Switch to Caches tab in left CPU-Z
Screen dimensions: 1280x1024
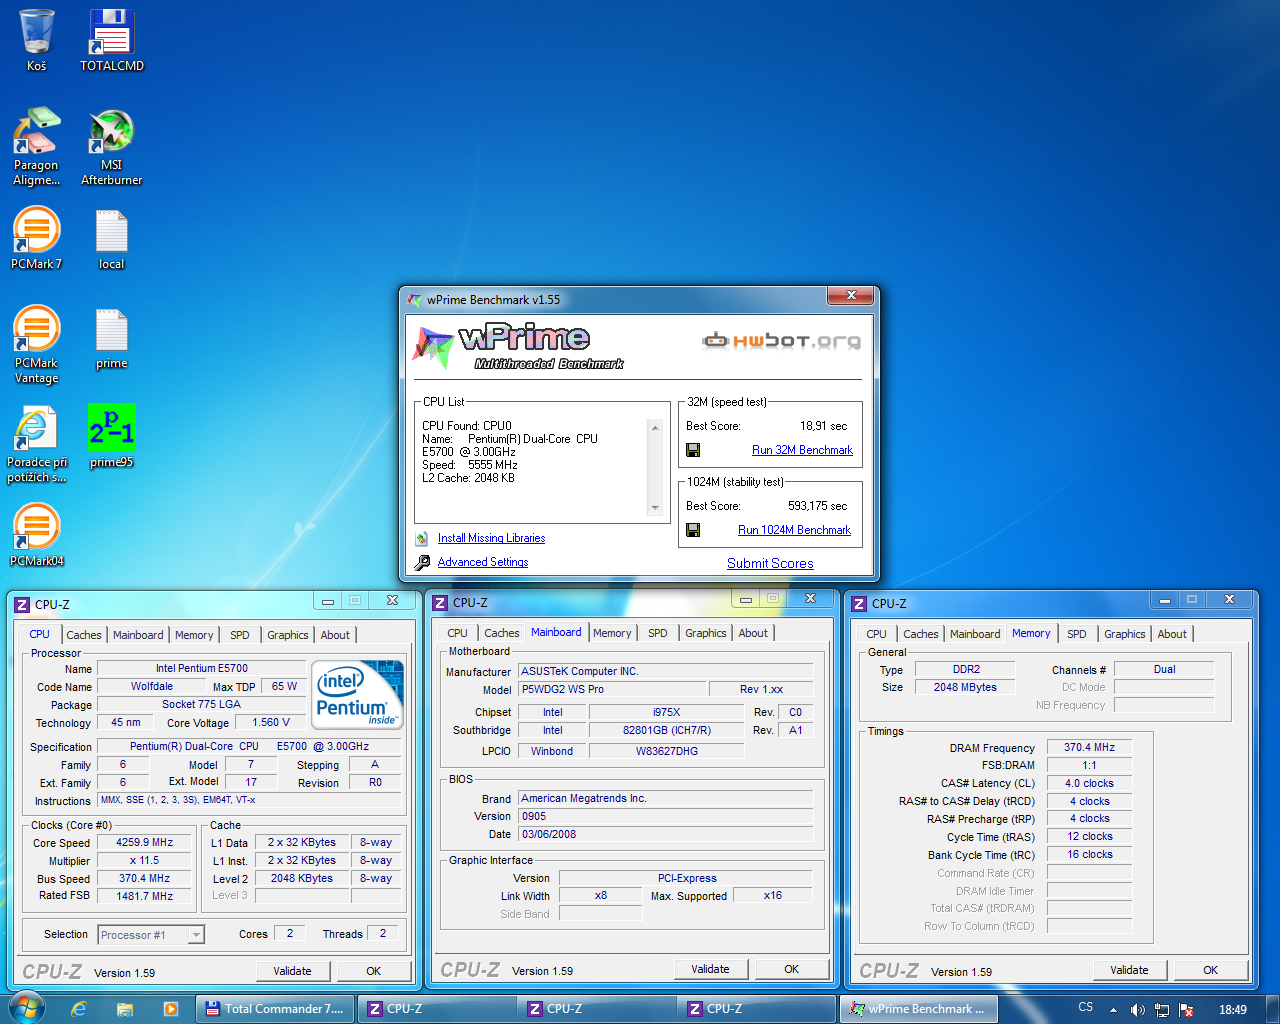[x=84, y=635]
